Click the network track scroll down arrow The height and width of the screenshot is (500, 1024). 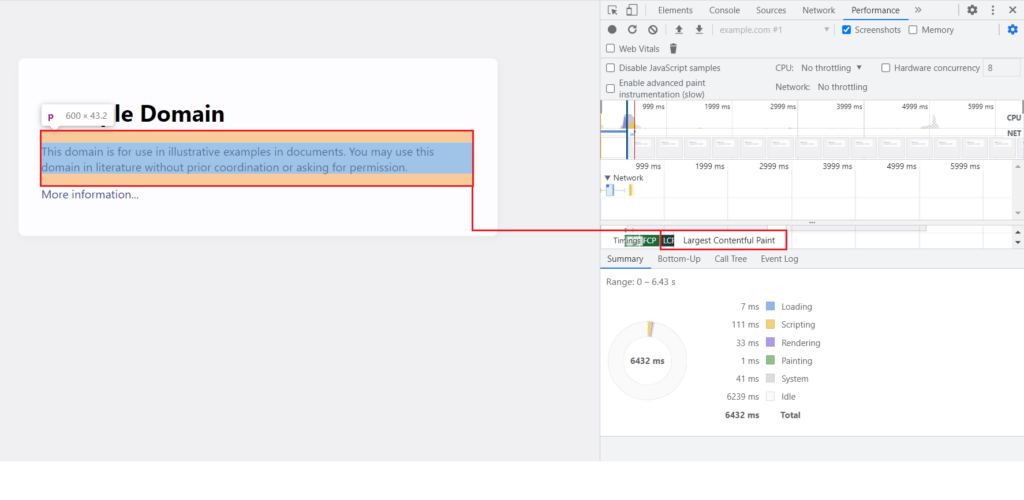(x=1017, y=213)
